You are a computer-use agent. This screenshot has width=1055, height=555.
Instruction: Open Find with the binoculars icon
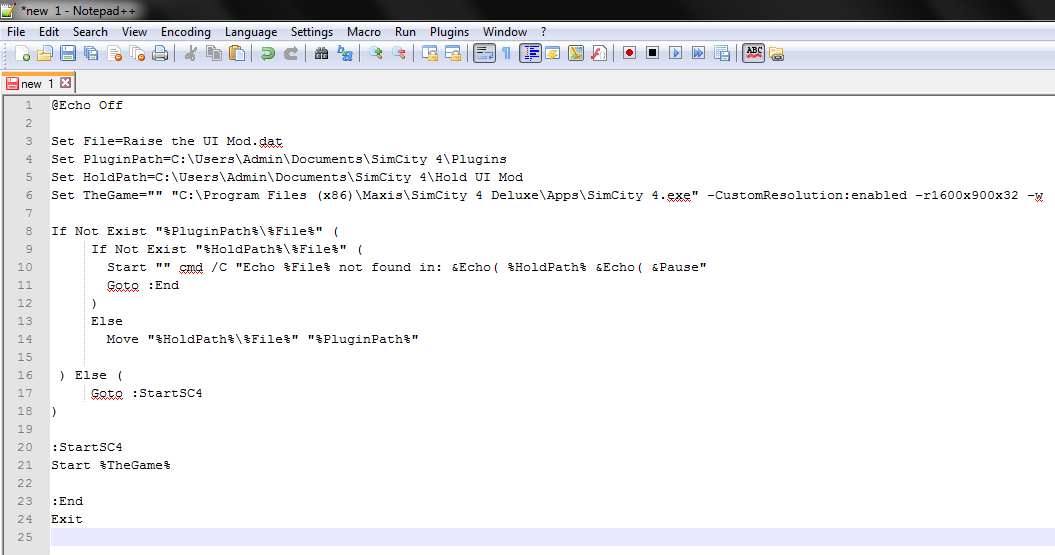(x=322, y=53)
